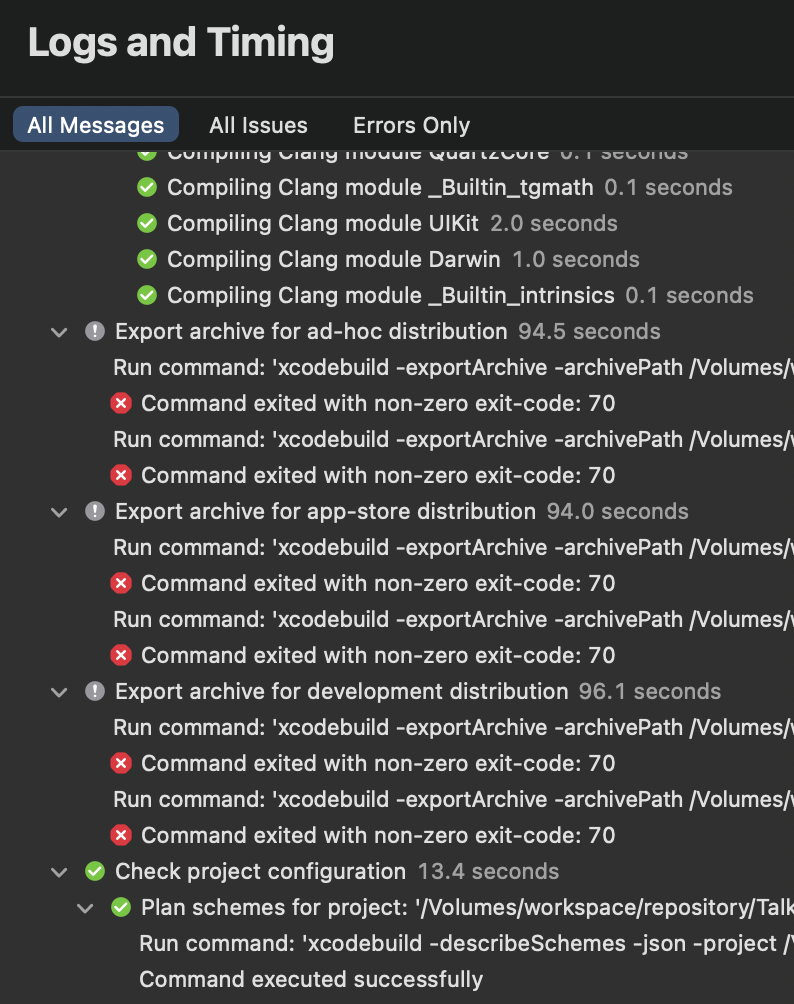Collapse Export archive for app-store distribution
This screenshot has width=794, height=1004.
pos(60,512)
